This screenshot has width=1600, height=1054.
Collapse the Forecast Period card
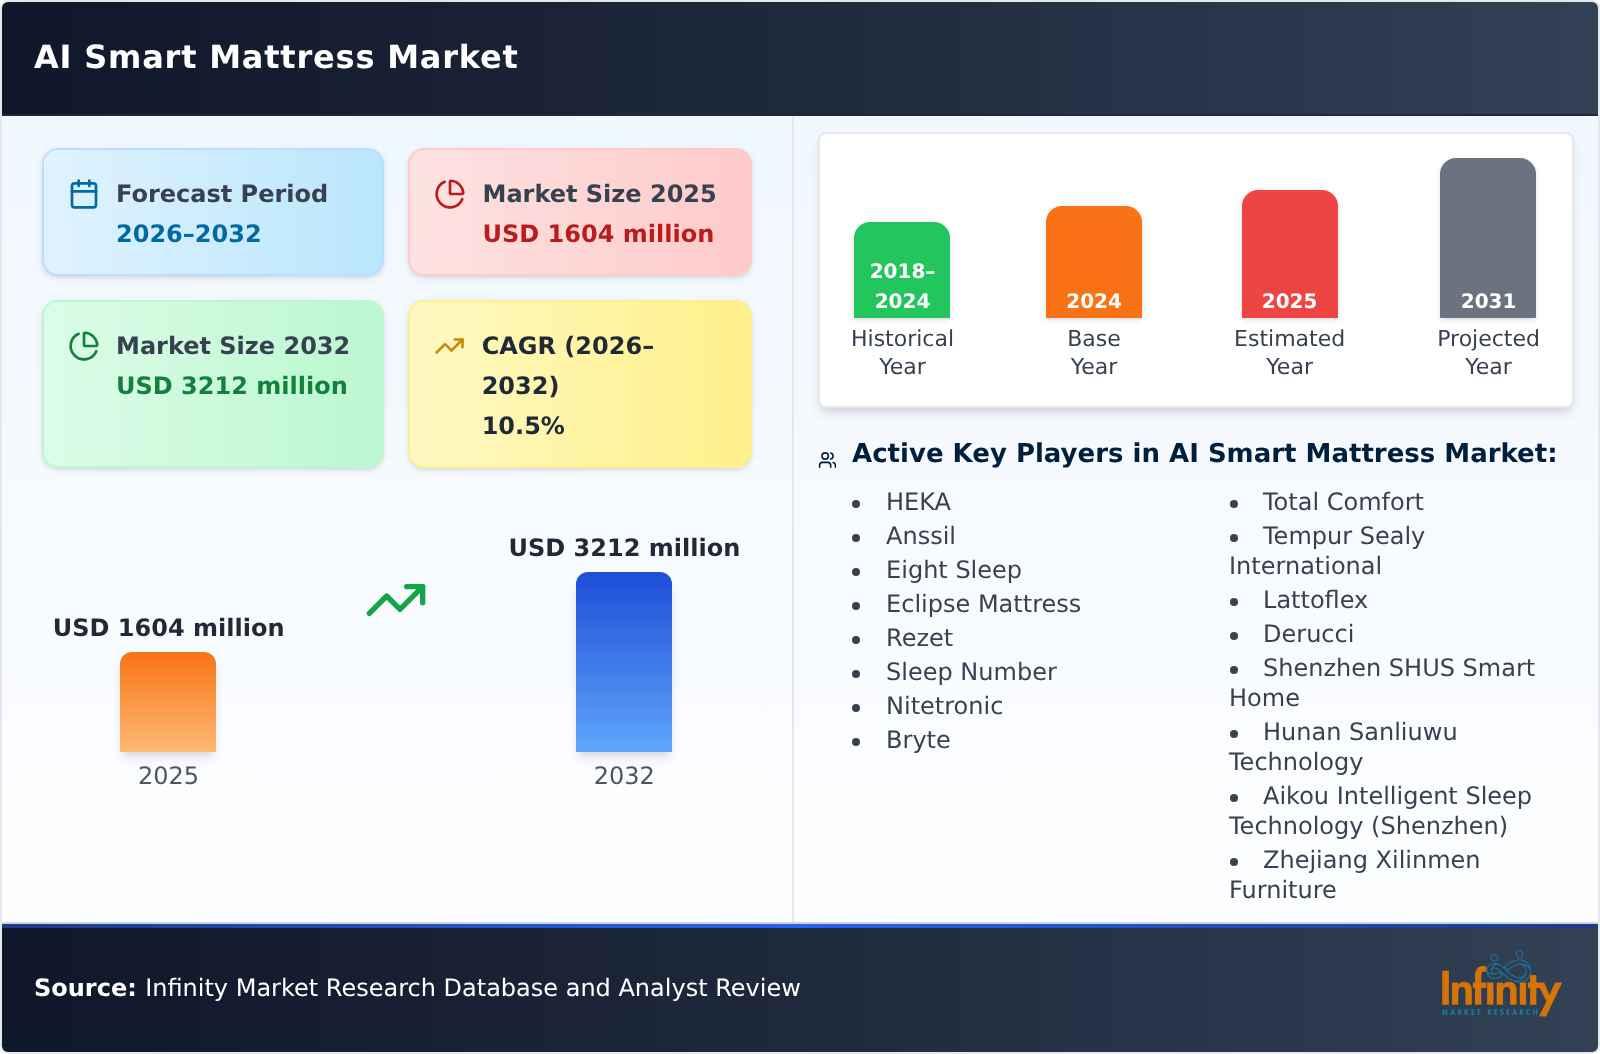(212, 210)
